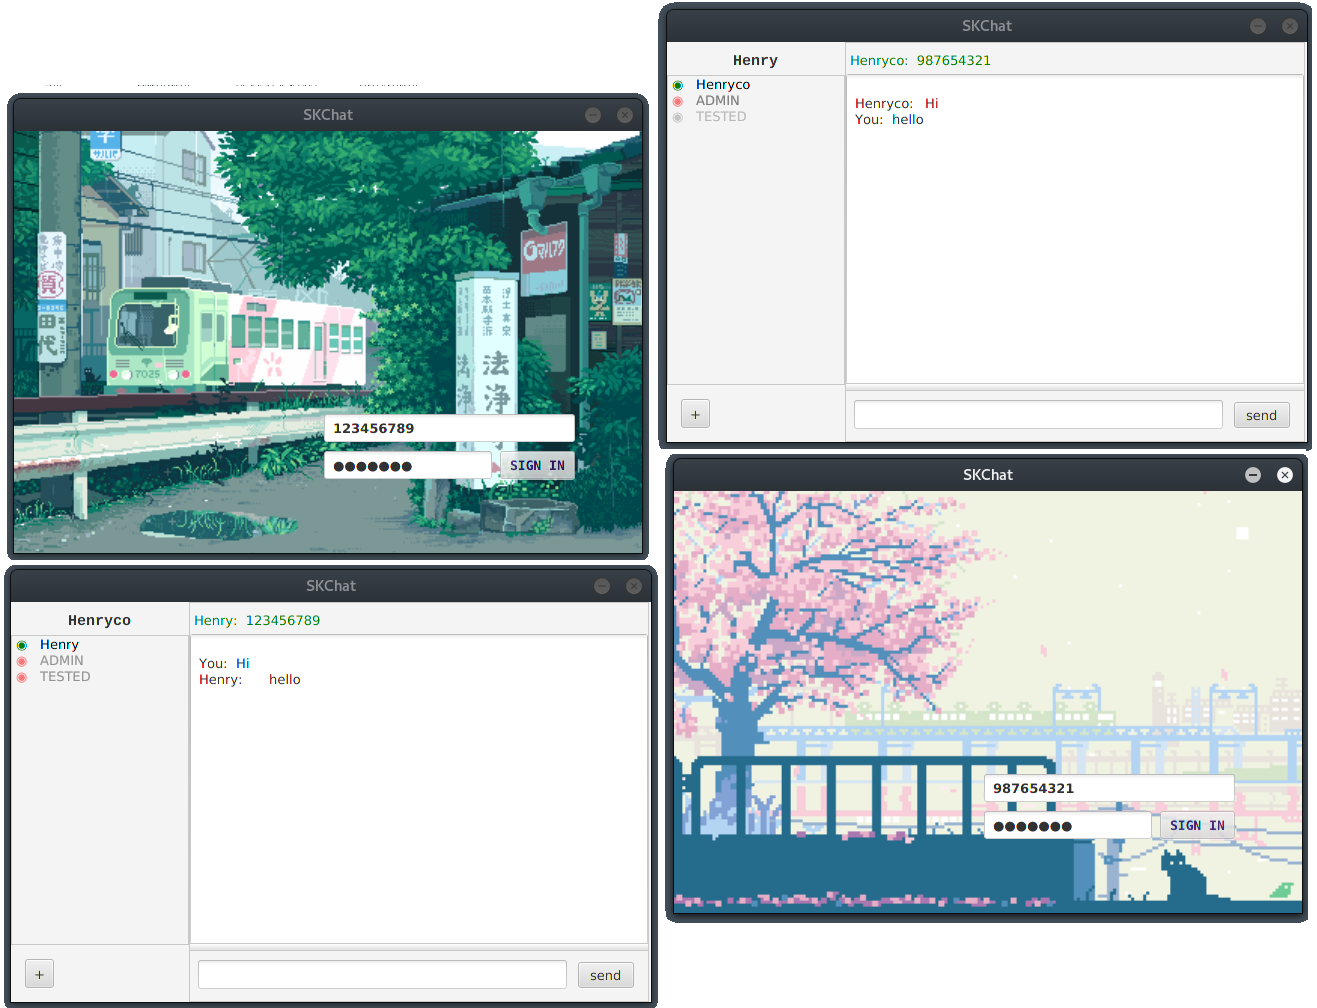Click SIGN IN in the cherry-blossom login window
The height and width of the screenshot is (1008, 1317).
[x=1197, y=825]
